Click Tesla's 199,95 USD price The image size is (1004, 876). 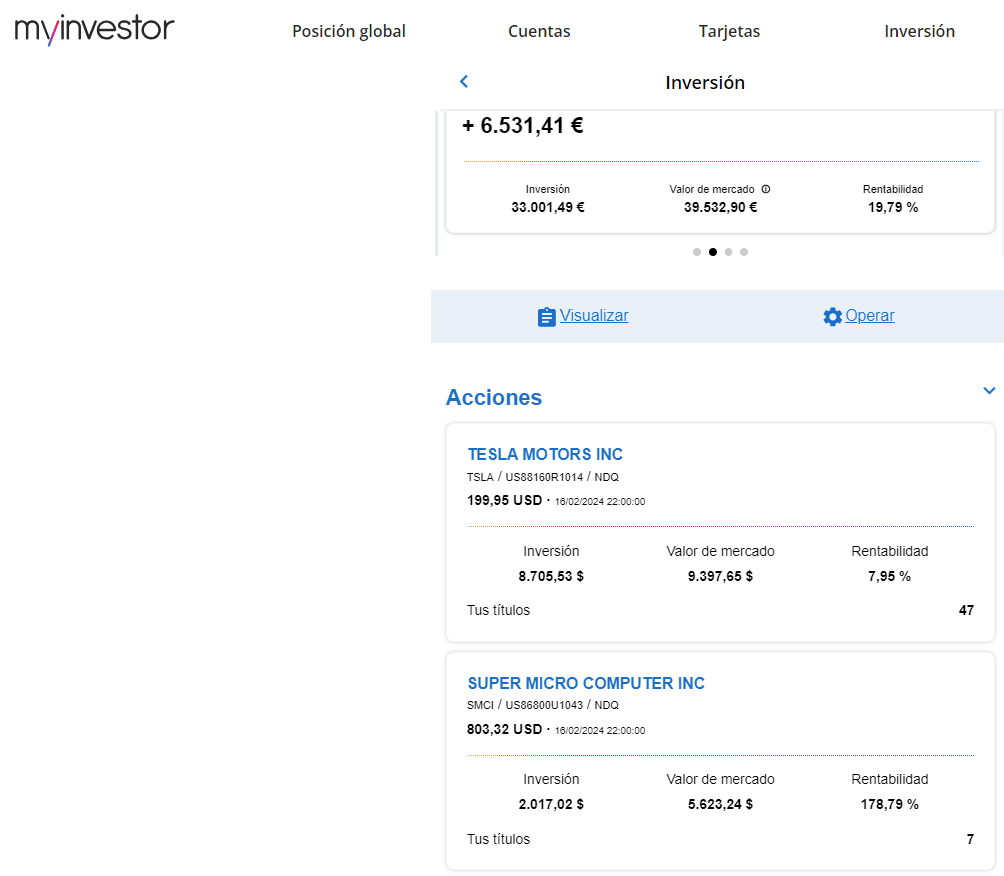(504, 500)
